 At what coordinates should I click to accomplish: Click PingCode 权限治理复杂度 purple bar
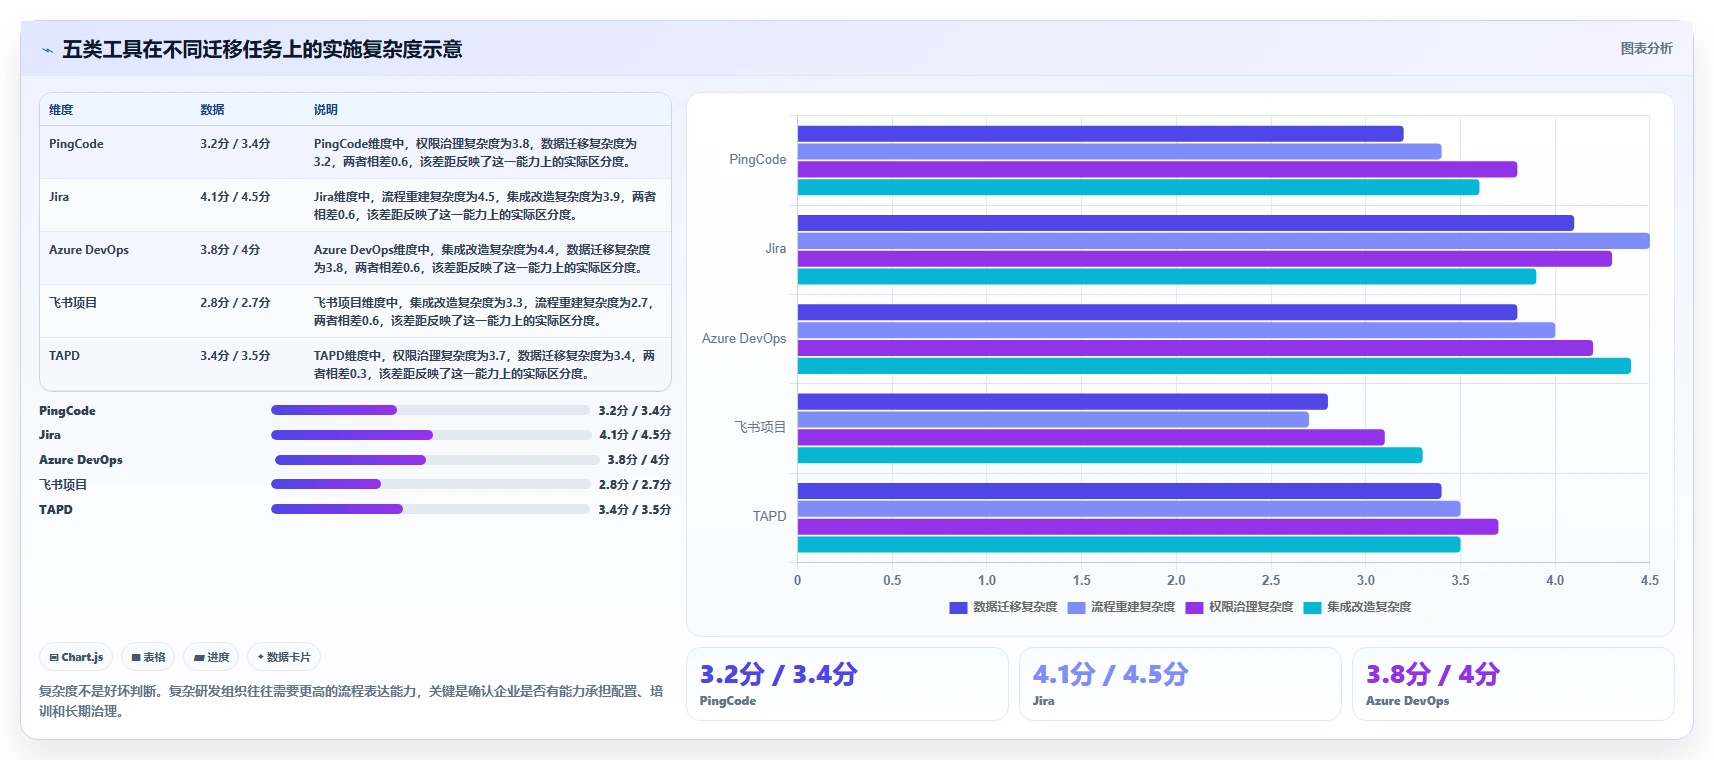[1157, 170]
